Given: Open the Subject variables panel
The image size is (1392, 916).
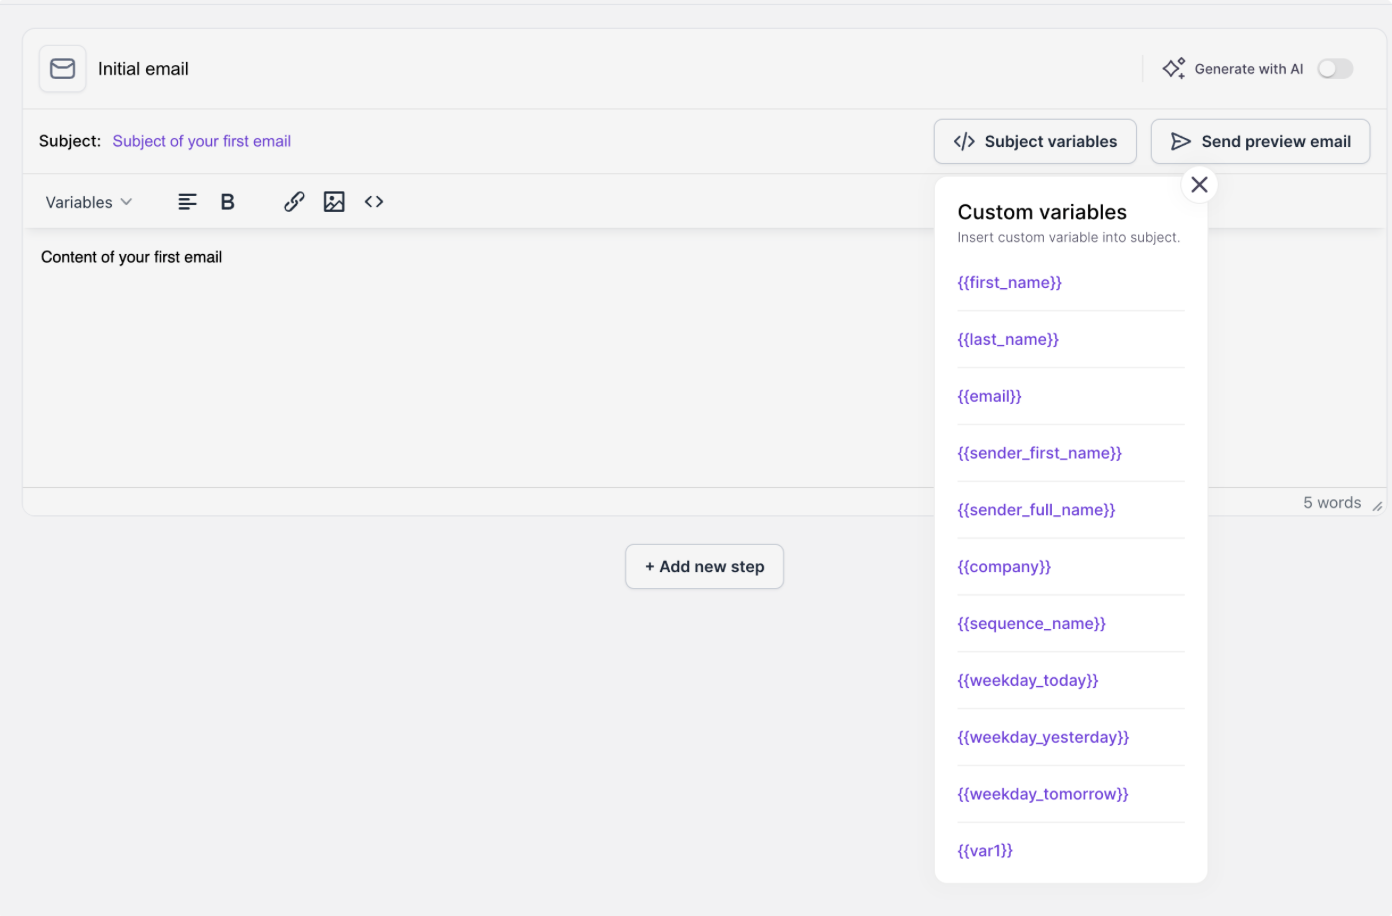Looking at the screenshot, I should pos(1035,141).
